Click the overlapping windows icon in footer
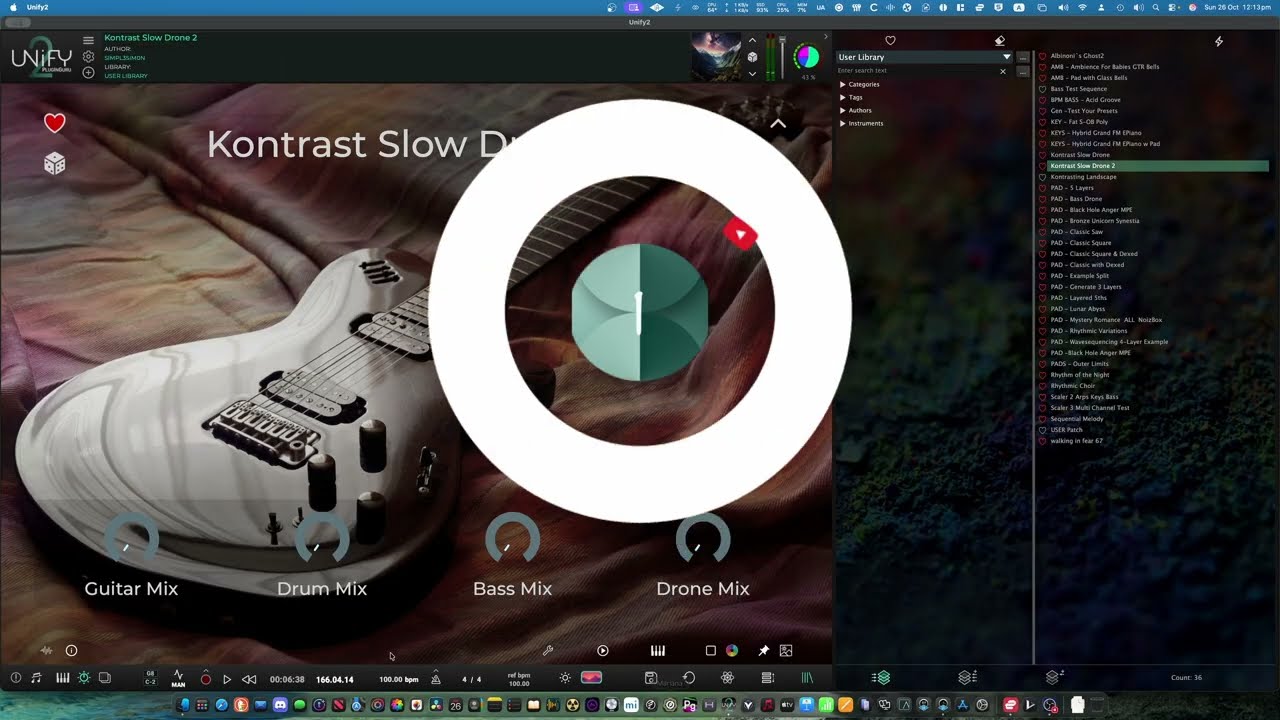The image size is (1280, 720). click(x=105, y=678)
